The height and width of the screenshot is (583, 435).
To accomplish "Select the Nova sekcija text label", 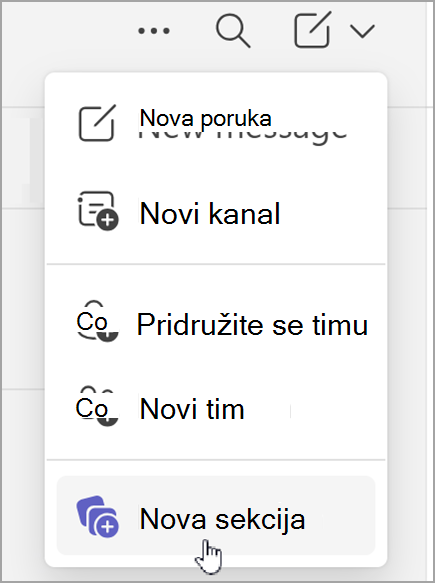I will 222,519.
